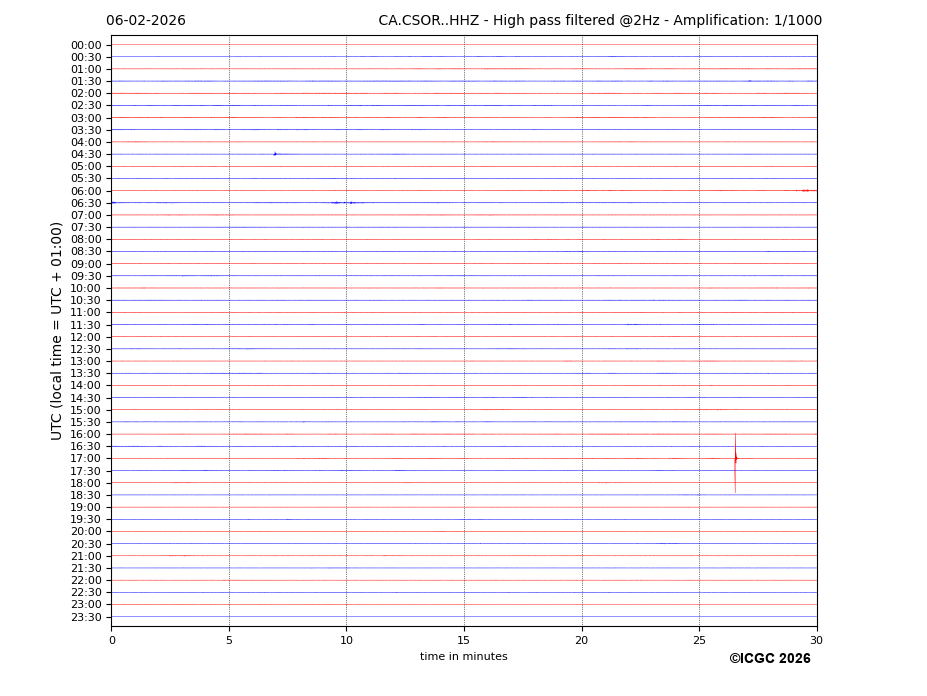Click the blue blip on the 04:30 trace
The image size is (927, 696).
tap(275, 154)
